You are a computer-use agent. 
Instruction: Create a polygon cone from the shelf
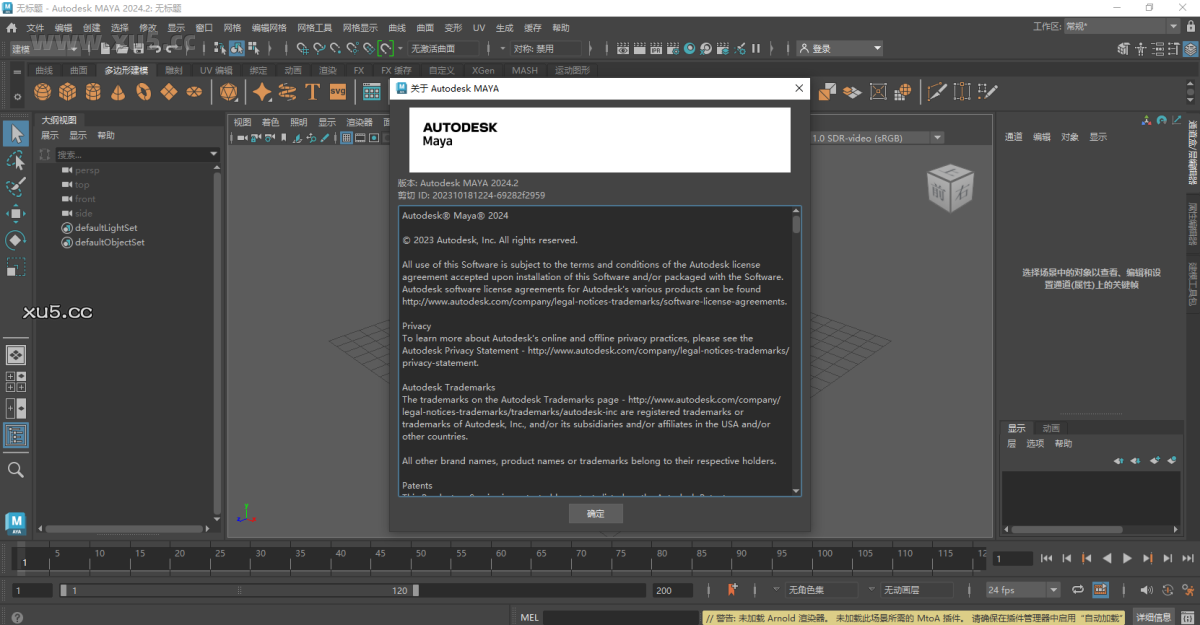[x=119, y=91]
